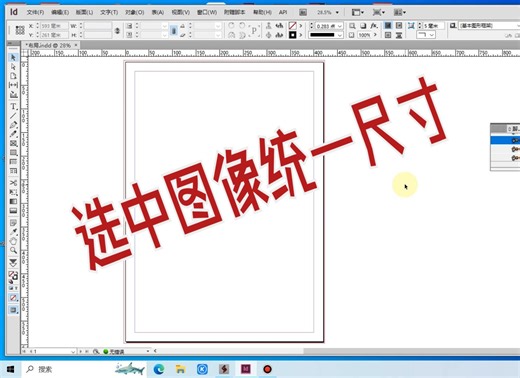
Task: Switch to the 布局.indd document tab
Action: 49,45
